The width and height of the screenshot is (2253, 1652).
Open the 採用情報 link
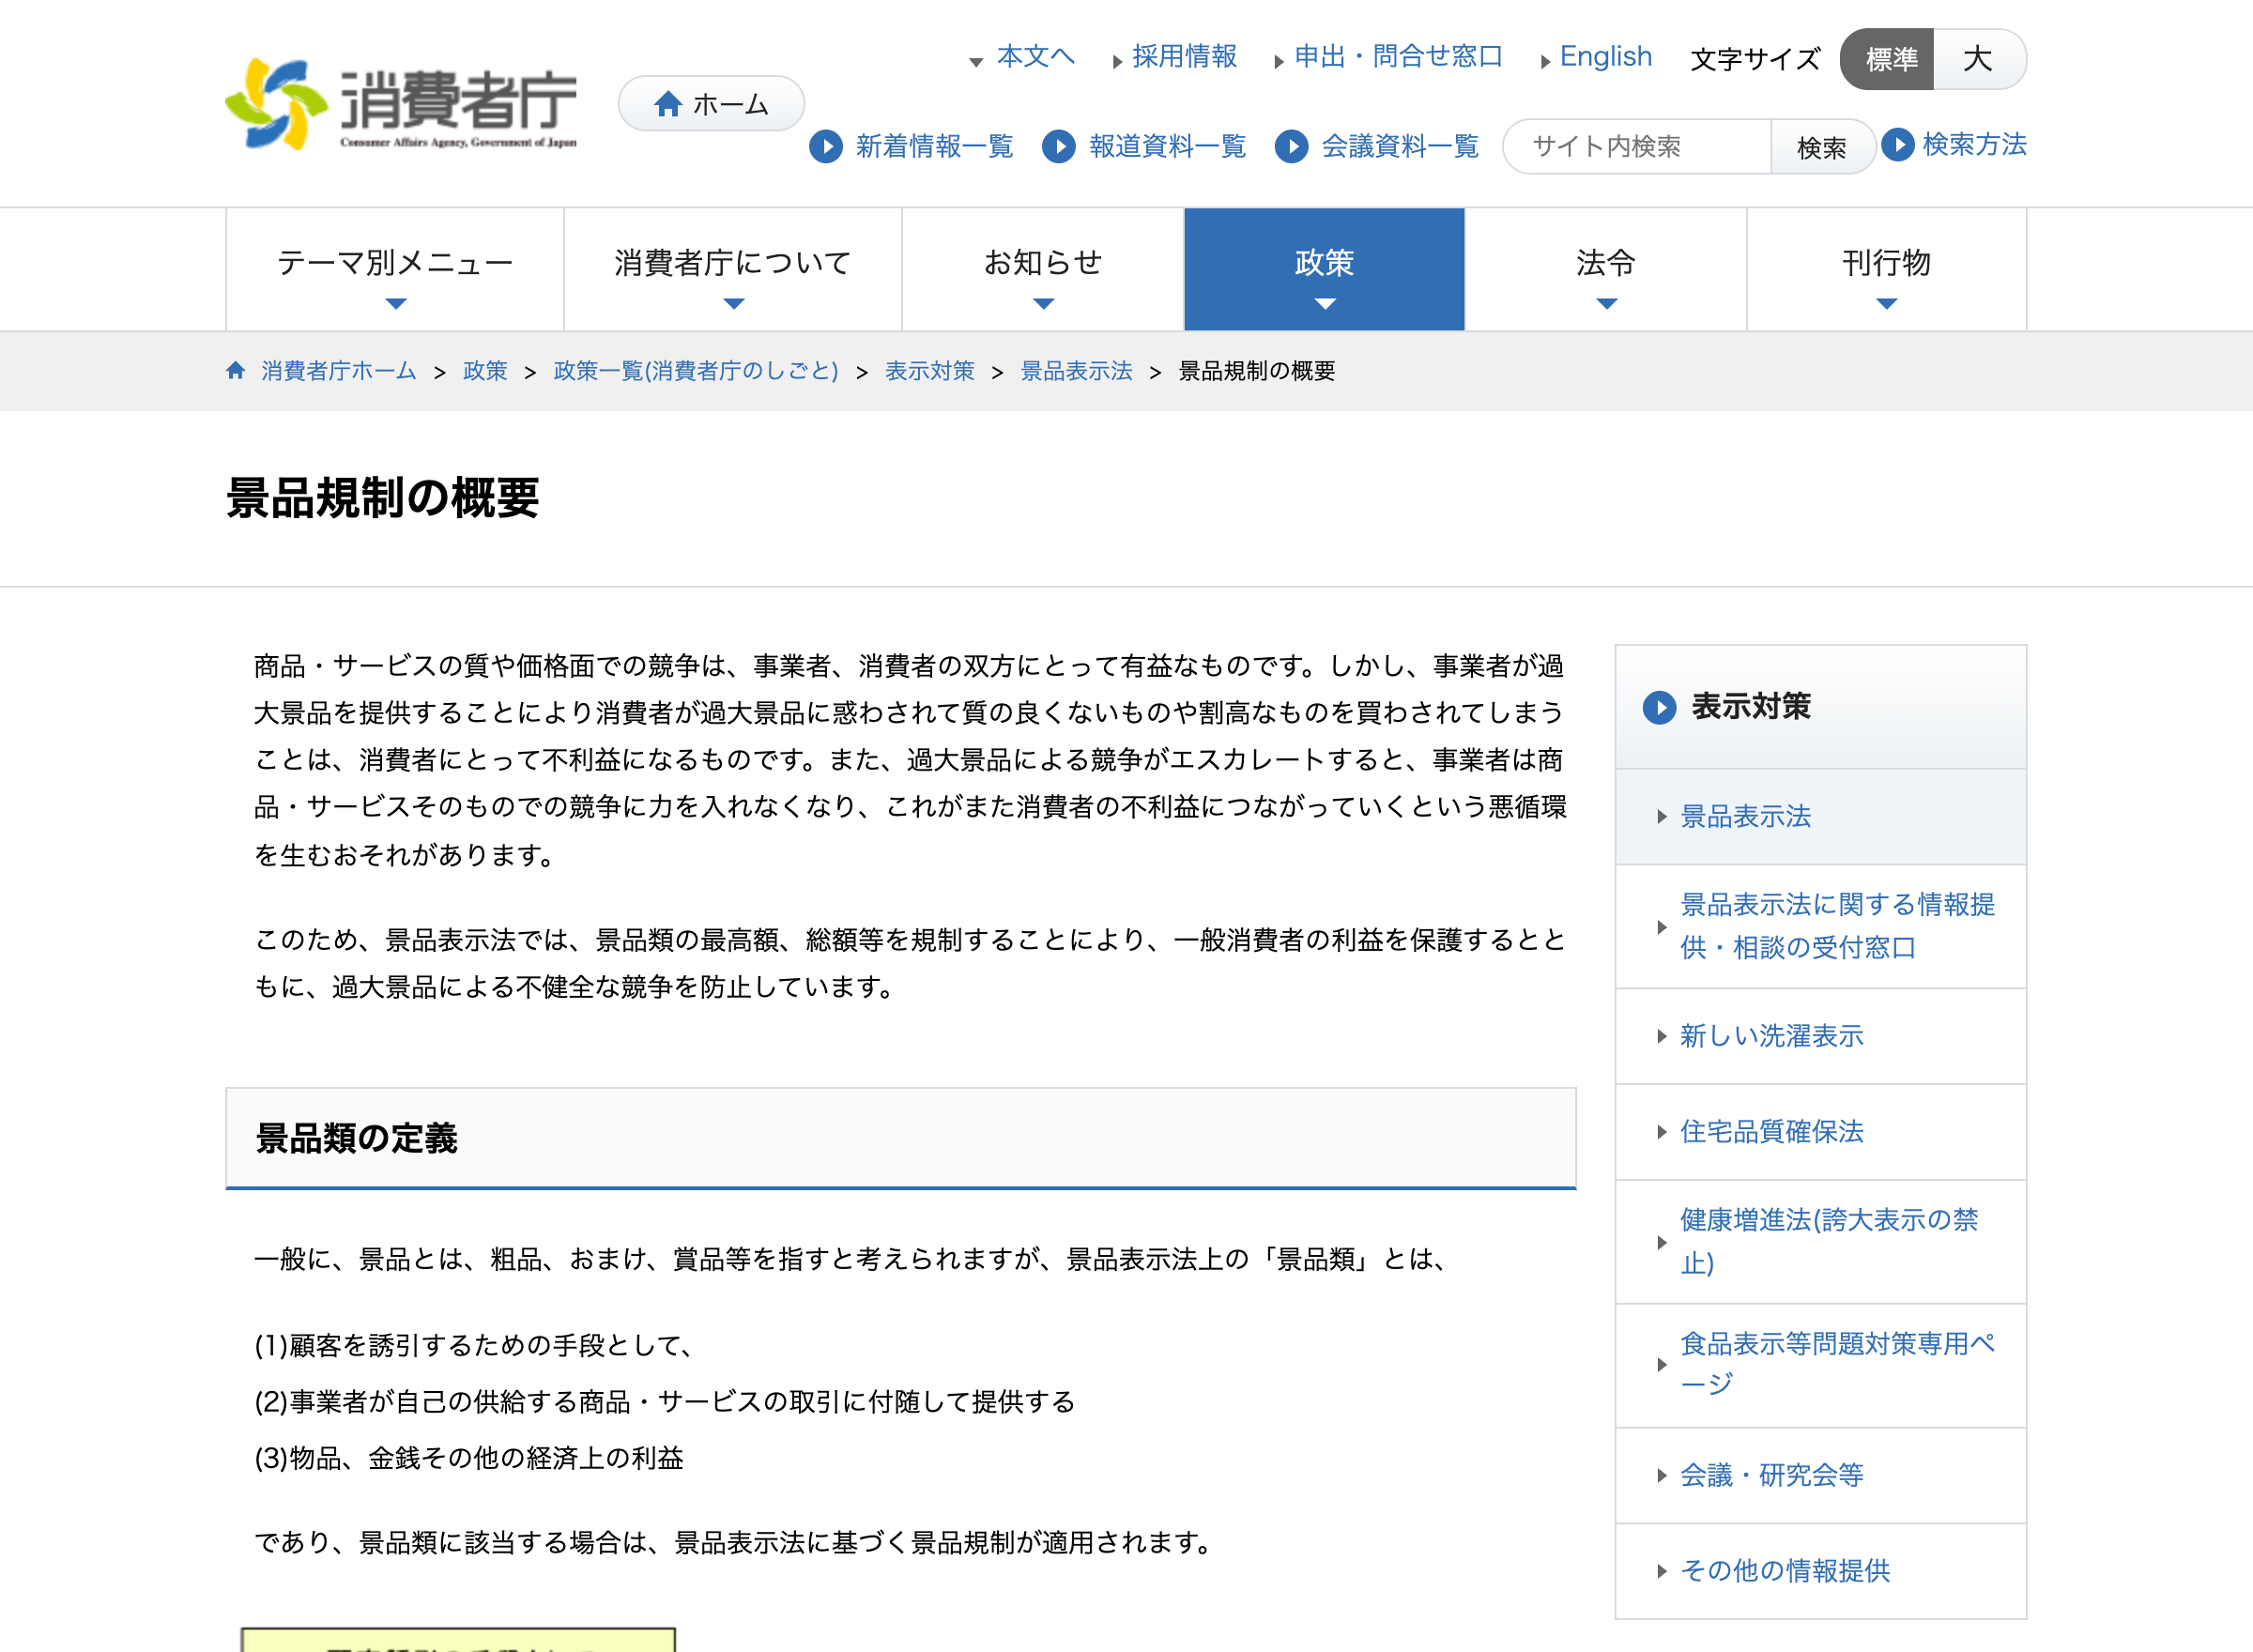click(x=1185, y=57)
